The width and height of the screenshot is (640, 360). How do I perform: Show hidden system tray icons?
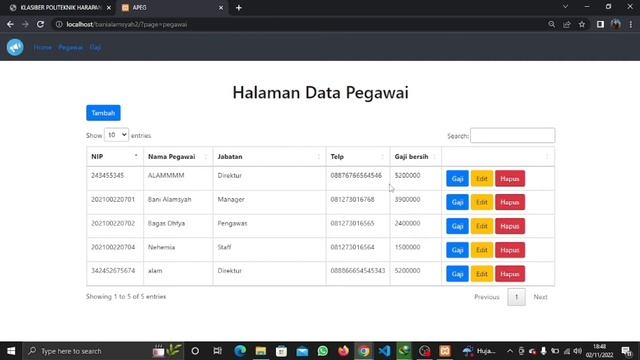[x=510, y=351]
